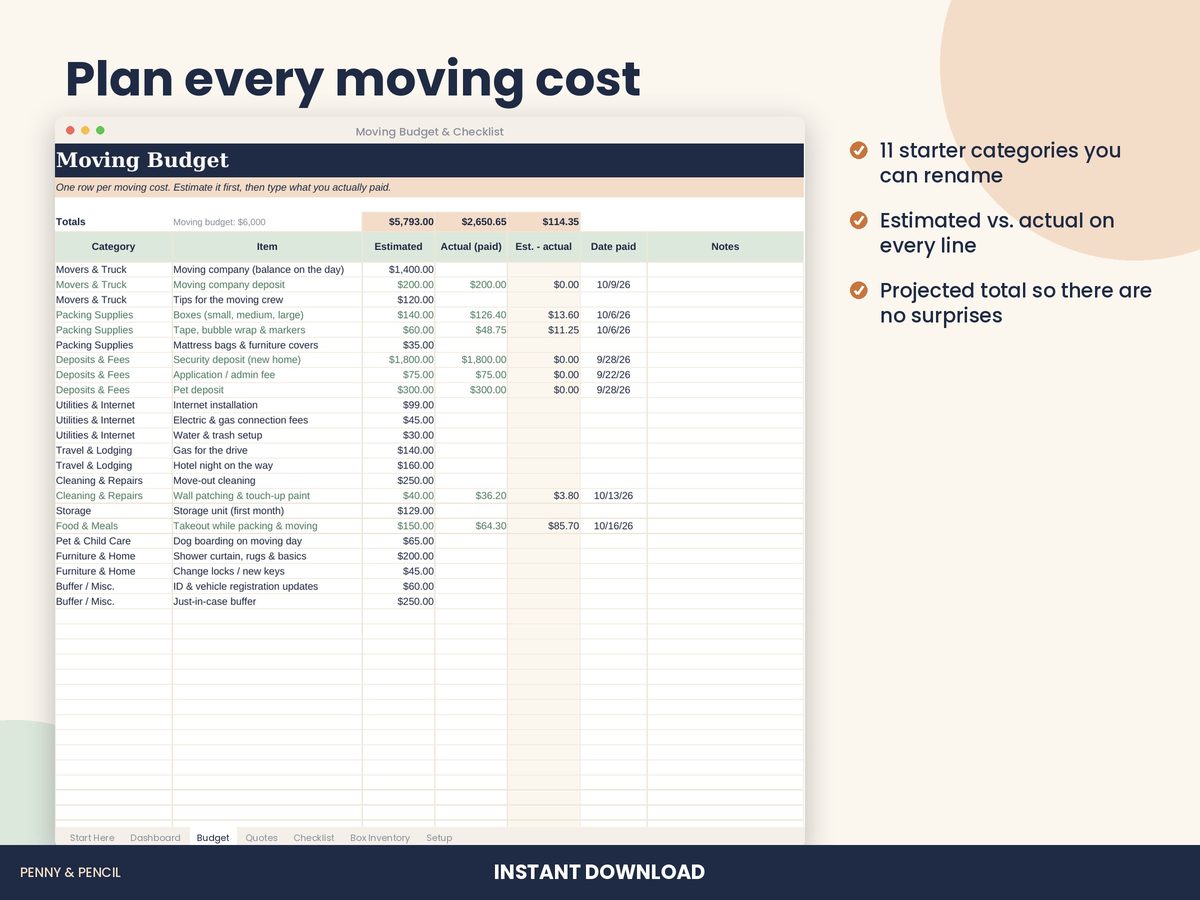Image resolution: width=1200 pixels, height=900 pixels.
Task: Click 'Change locks / new keys' cell
Action: 267,572
